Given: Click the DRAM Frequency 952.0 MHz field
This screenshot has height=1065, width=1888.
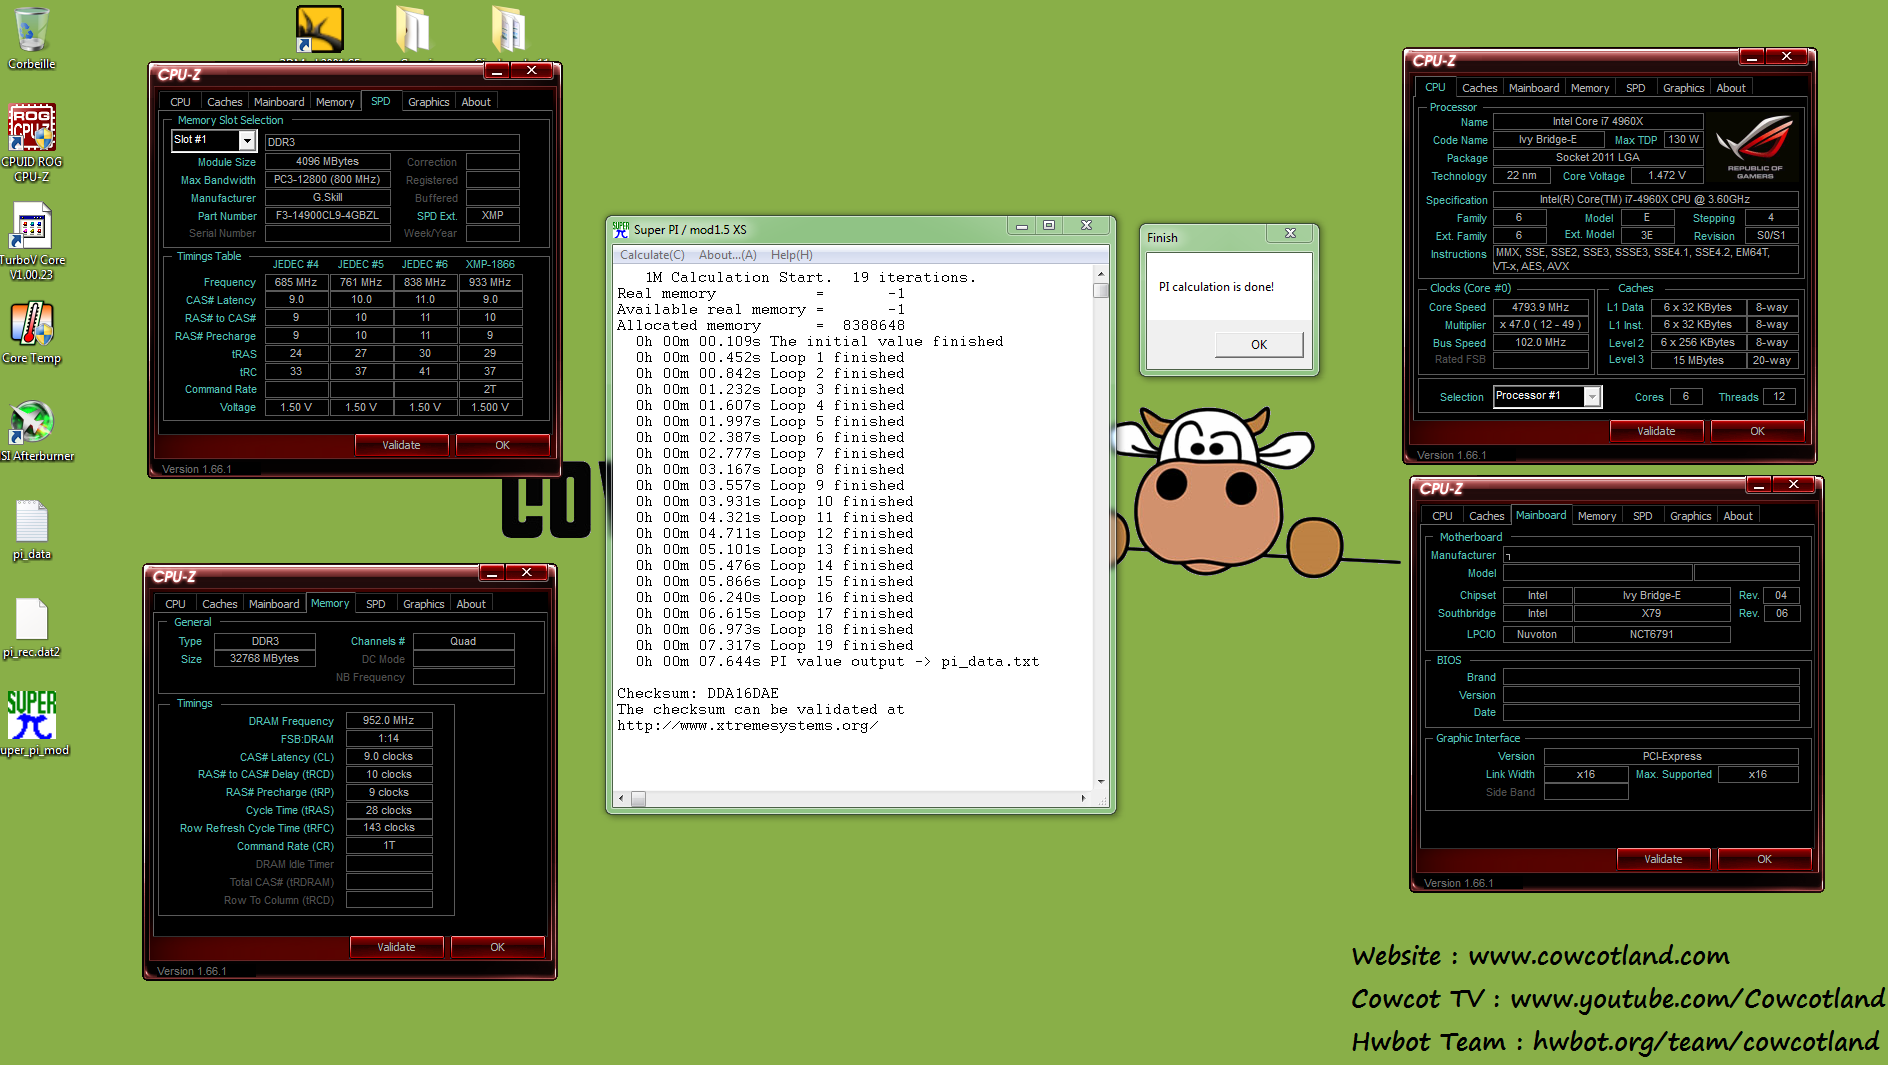Looking at the screenshot, I should (389, 721).
